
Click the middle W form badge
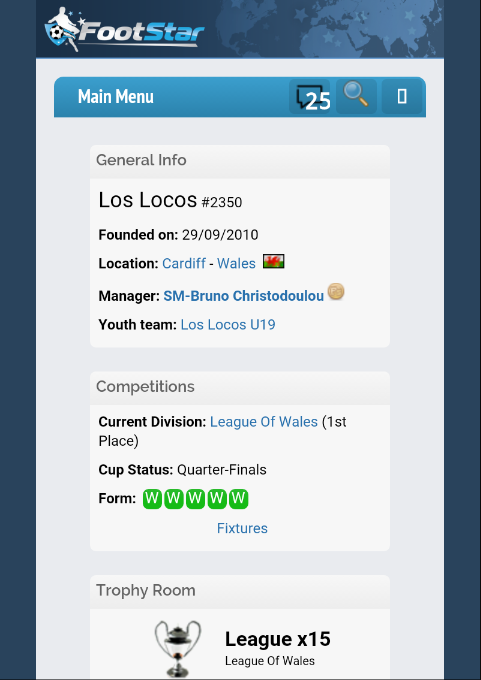pos(195,499)
